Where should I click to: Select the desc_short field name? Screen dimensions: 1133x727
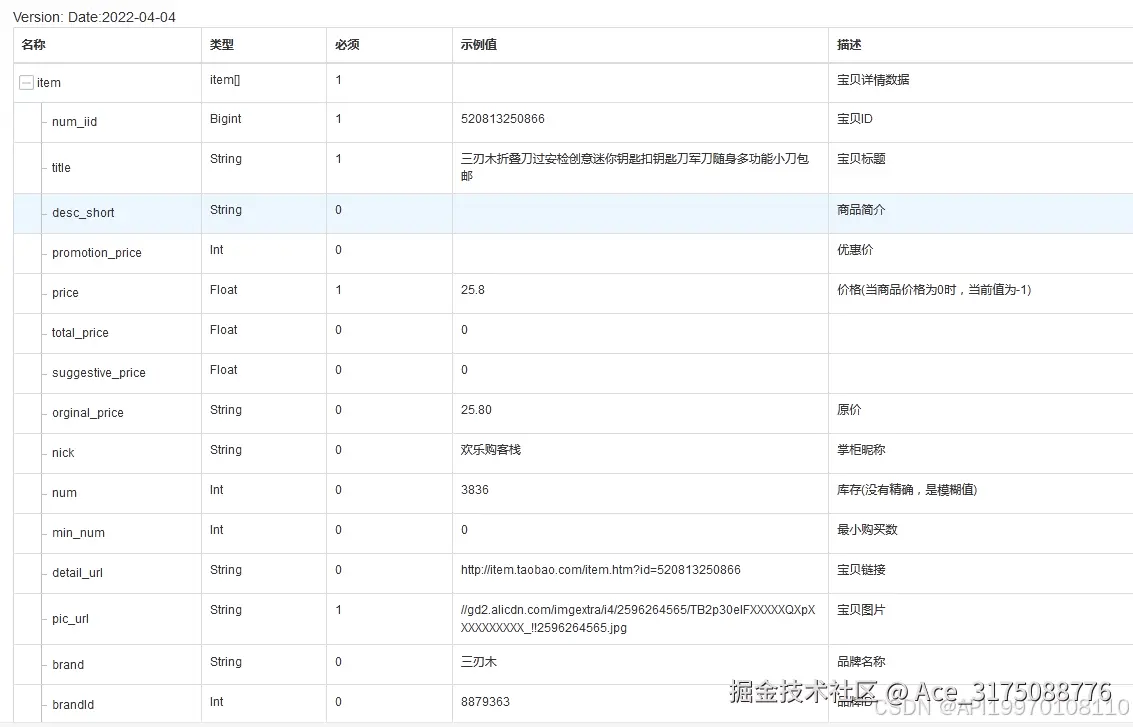pyautogui.click(x=83, y=212)
